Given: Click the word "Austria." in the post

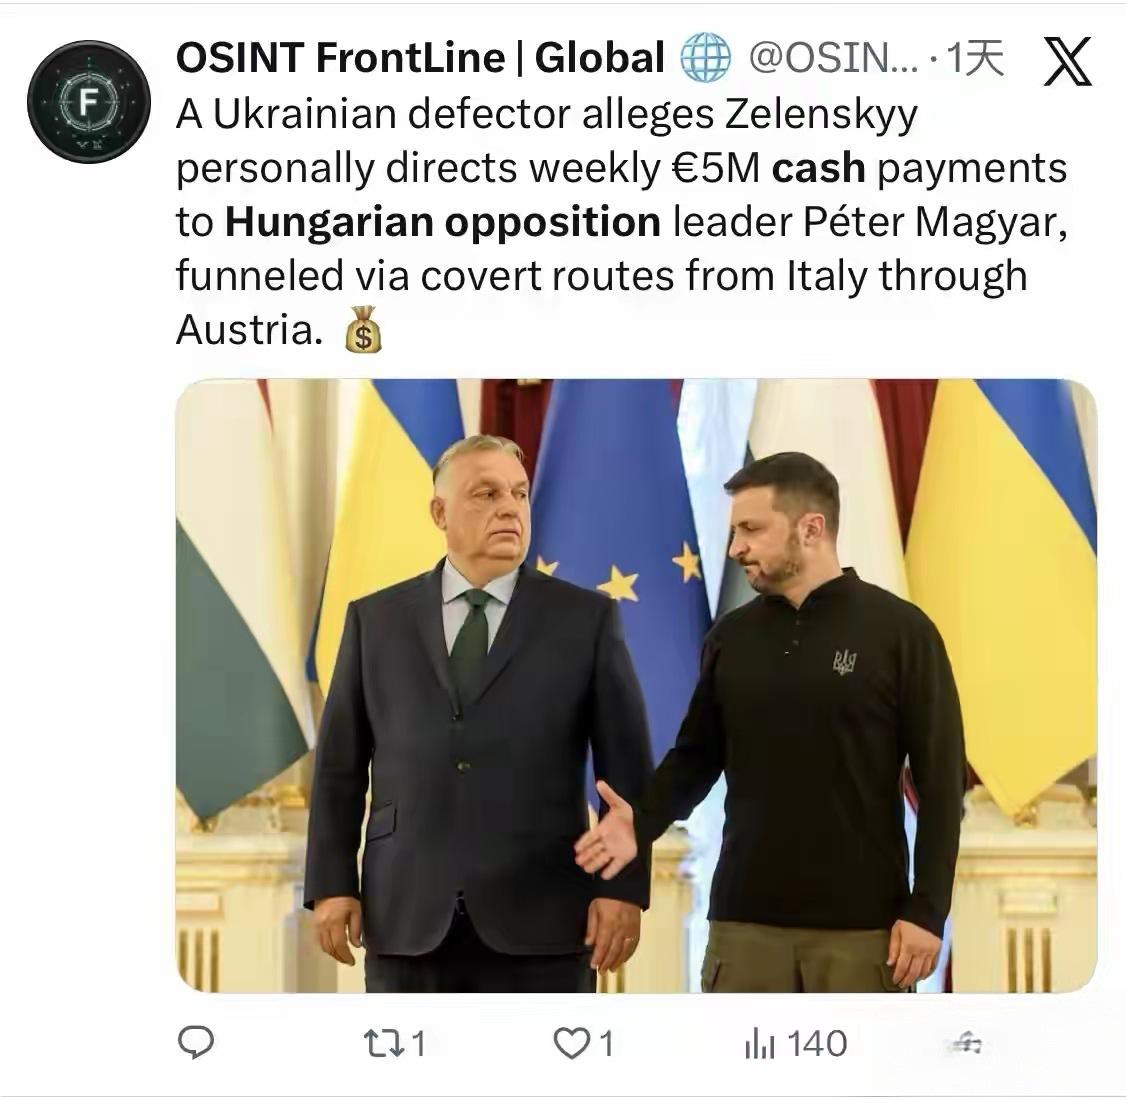Looking at the screenshot, I should (247, 328).
